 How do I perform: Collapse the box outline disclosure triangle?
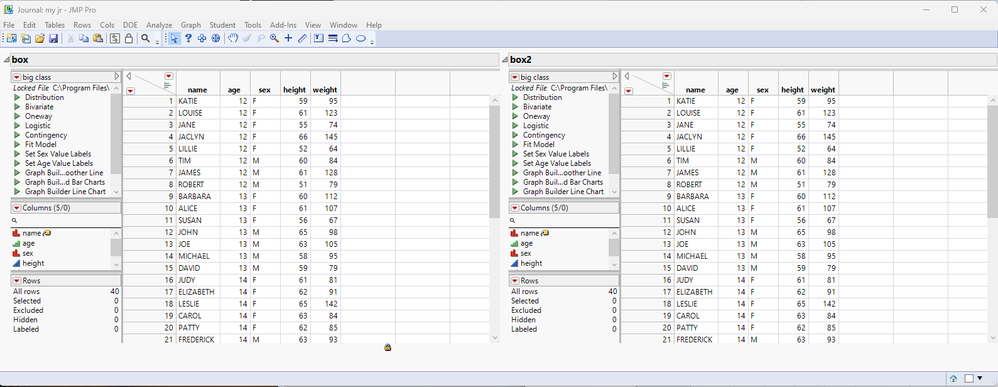(6, 60)
